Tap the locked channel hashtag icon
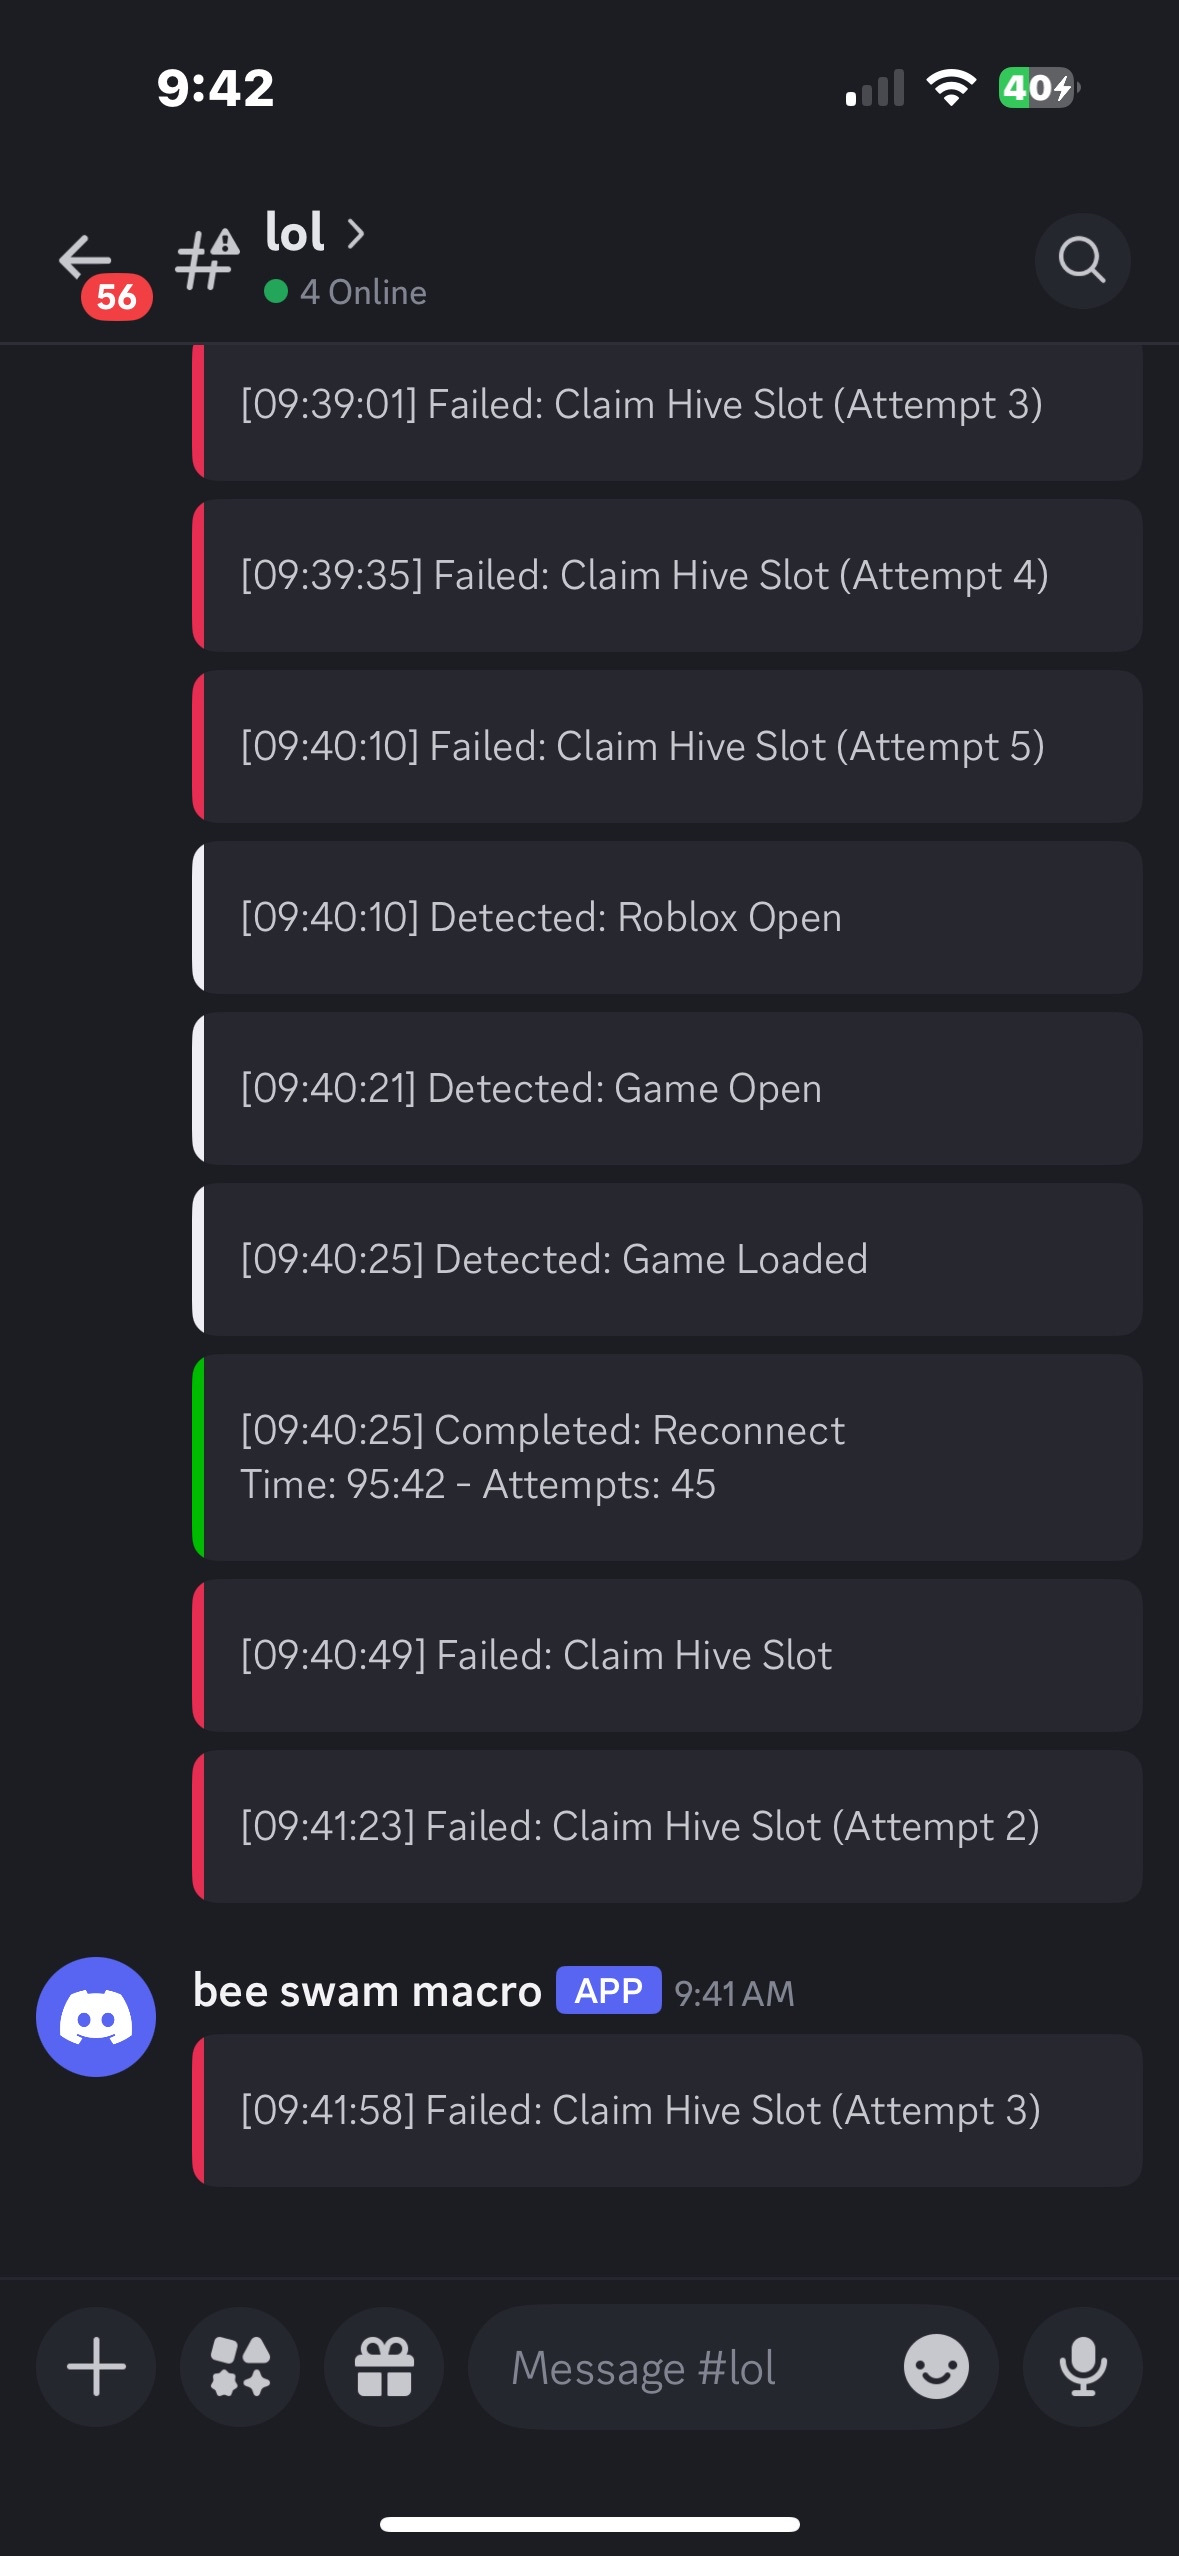Viewport: 1179px width, 2556px height. (207, 260)
